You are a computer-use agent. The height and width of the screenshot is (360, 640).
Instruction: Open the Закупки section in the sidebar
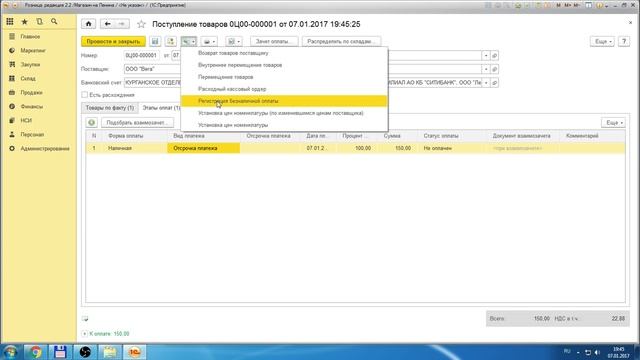(31, 64)
